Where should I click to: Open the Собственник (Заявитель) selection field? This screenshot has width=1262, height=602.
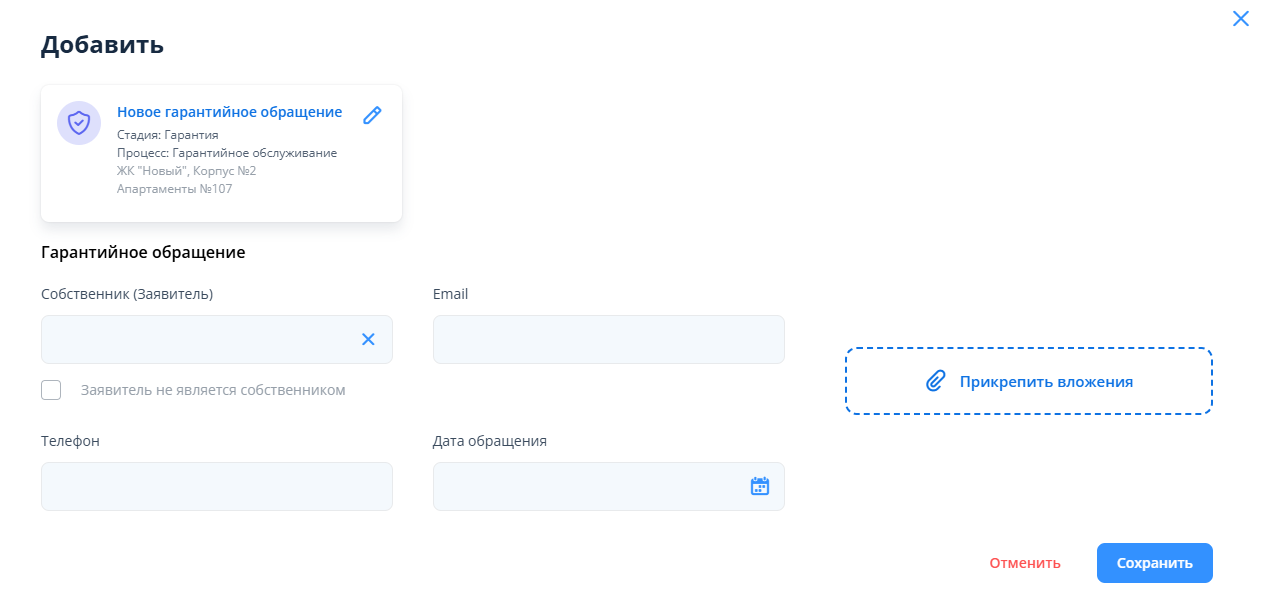pos(195,339)
